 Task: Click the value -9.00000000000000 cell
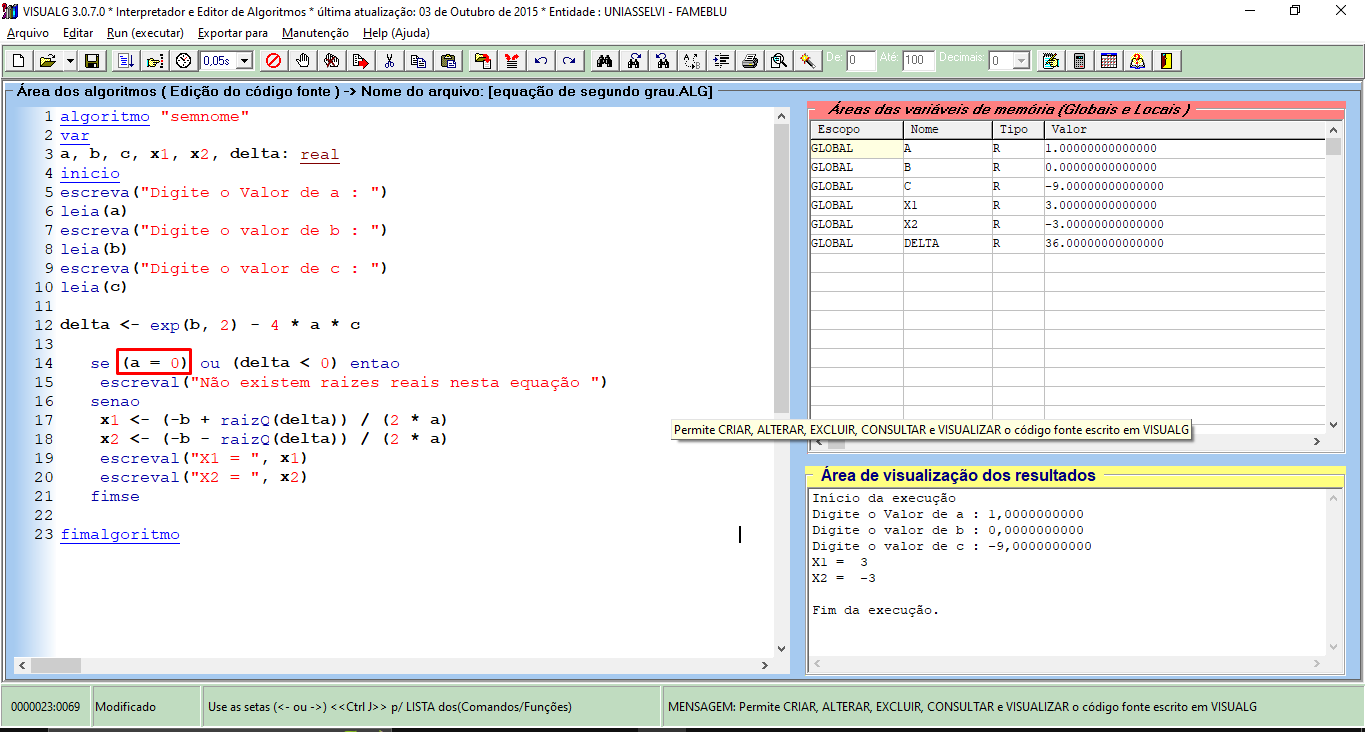[x=1185, y=186]
